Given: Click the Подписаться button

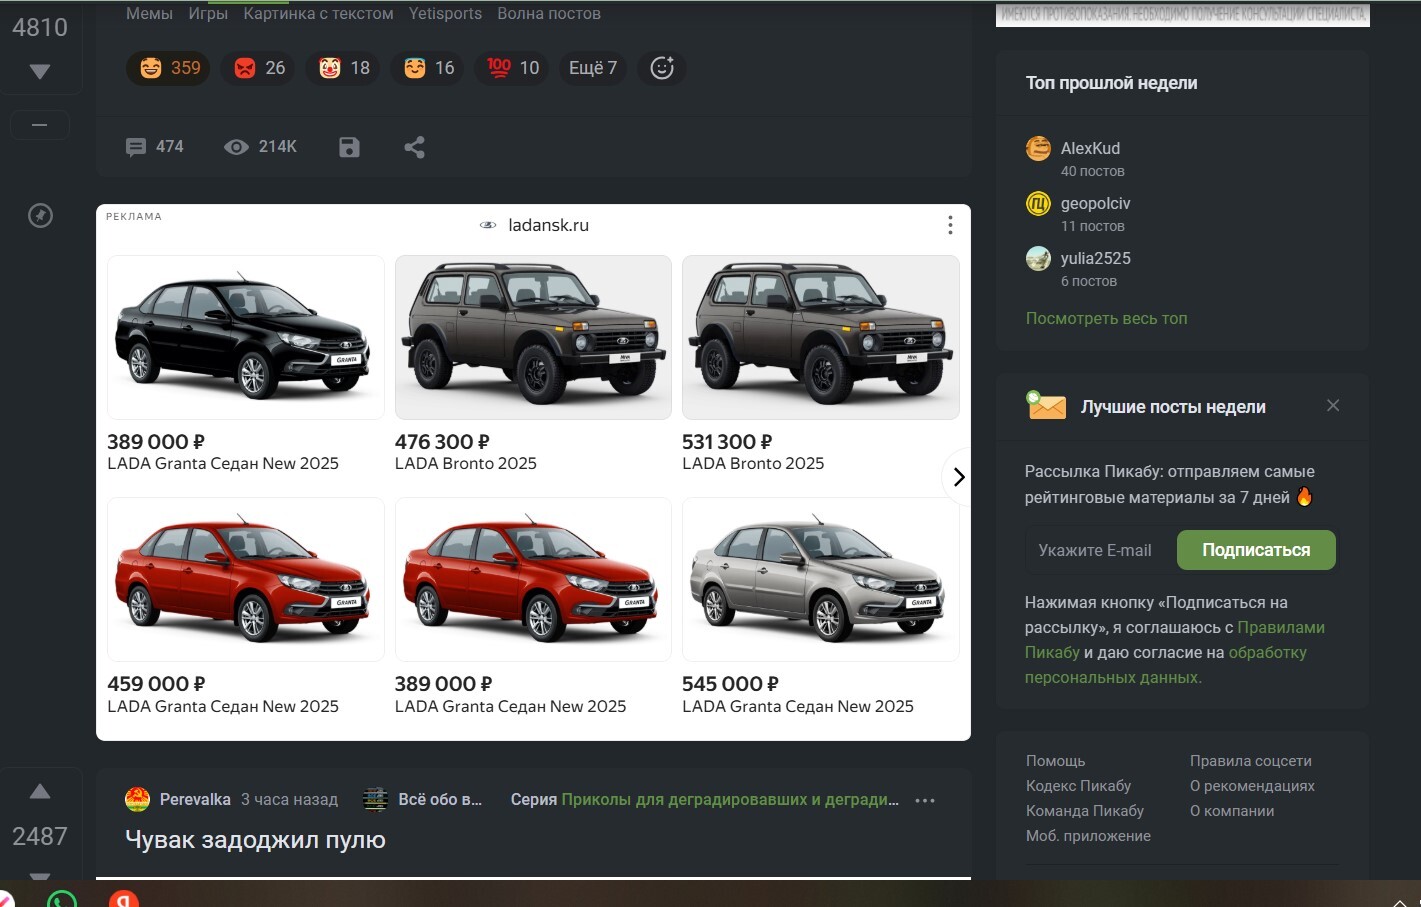Looking at the screenshot, I should tap(1256, 550).
